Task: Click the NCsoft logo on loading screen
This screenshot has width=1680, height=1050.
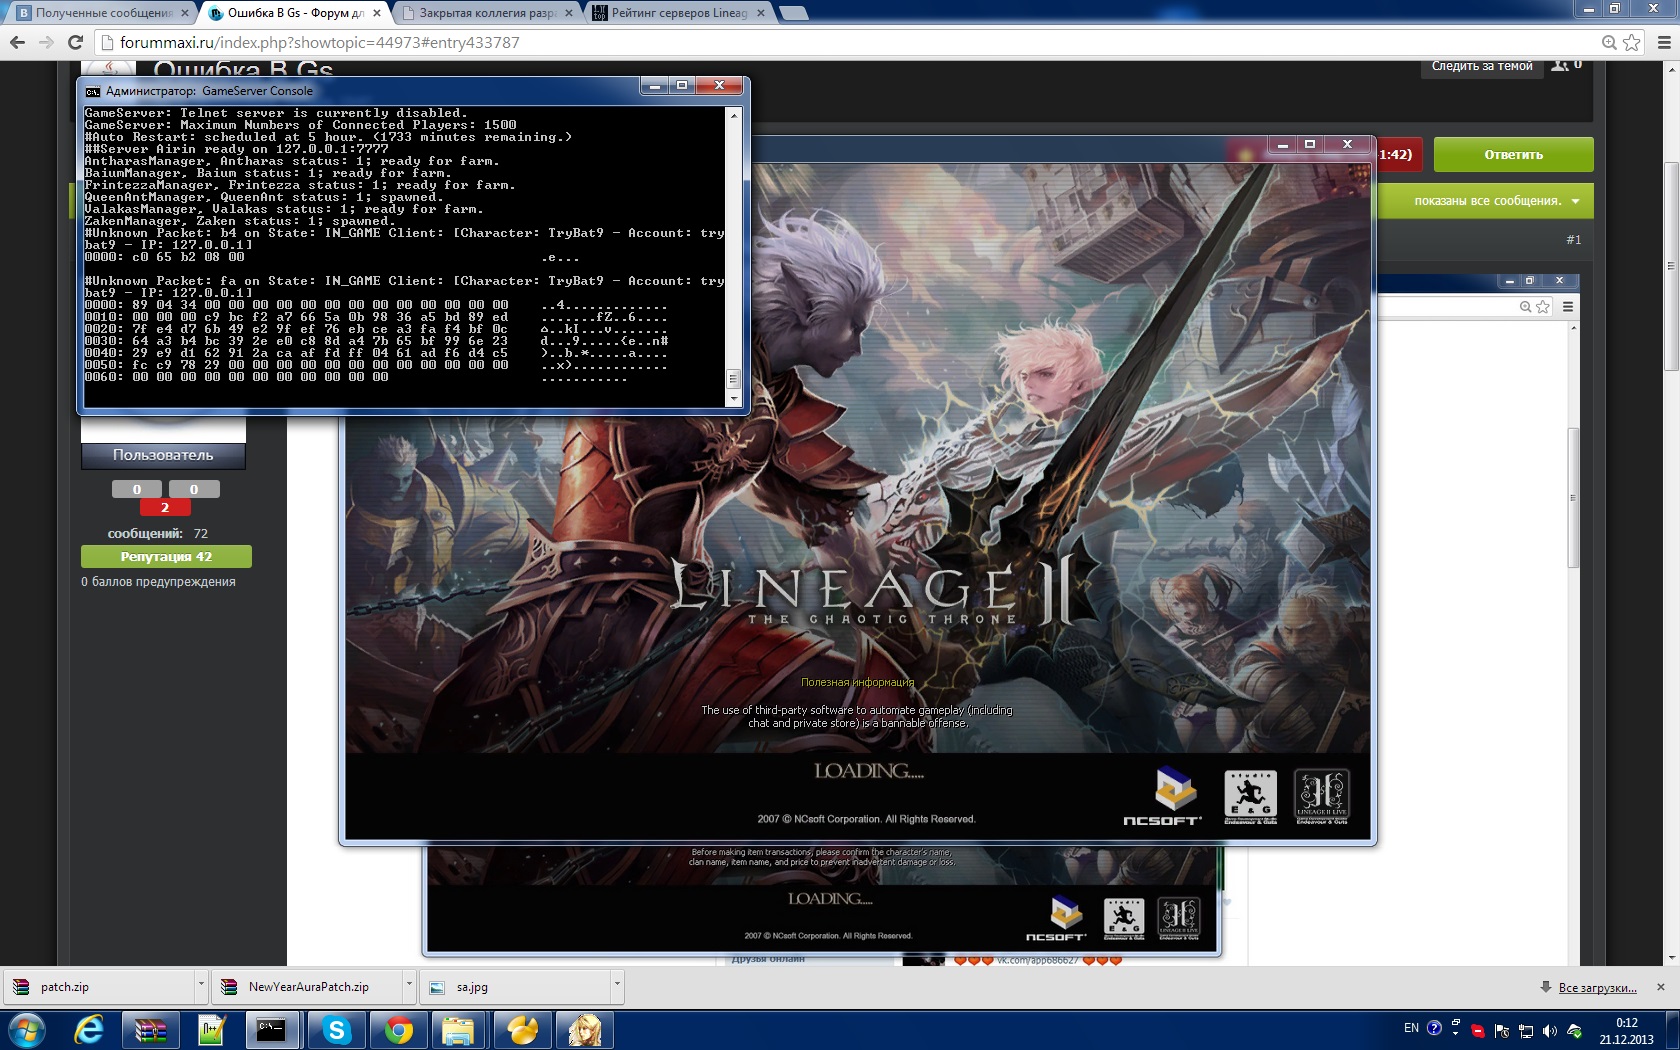Action: coord(1163,797)
